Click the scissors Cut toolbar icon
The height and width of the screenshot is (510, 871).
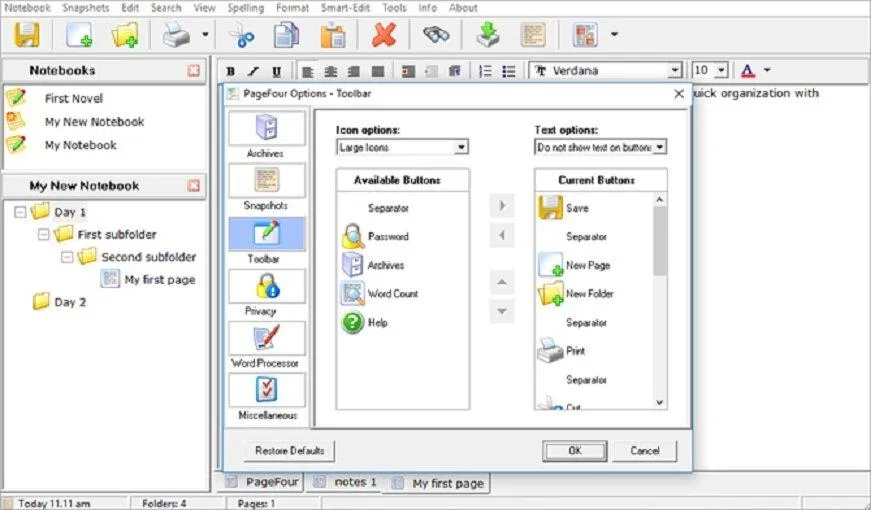click(241, 35)
